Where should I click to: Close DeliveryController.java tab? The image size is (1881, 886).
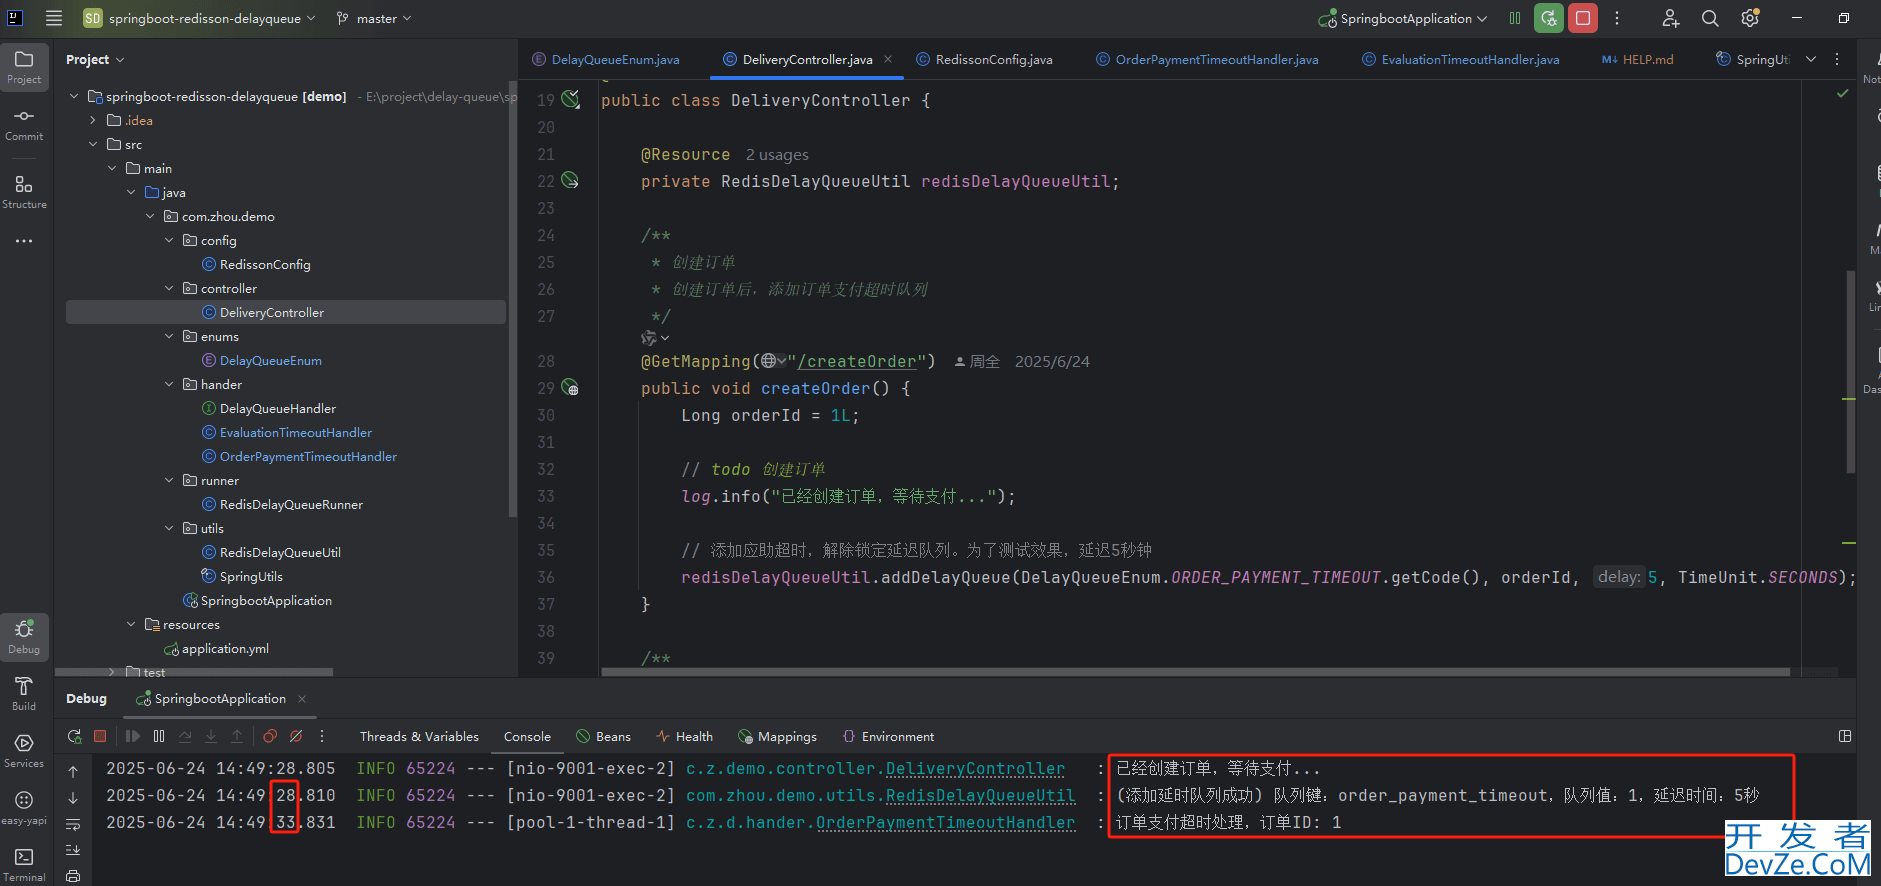888,60
